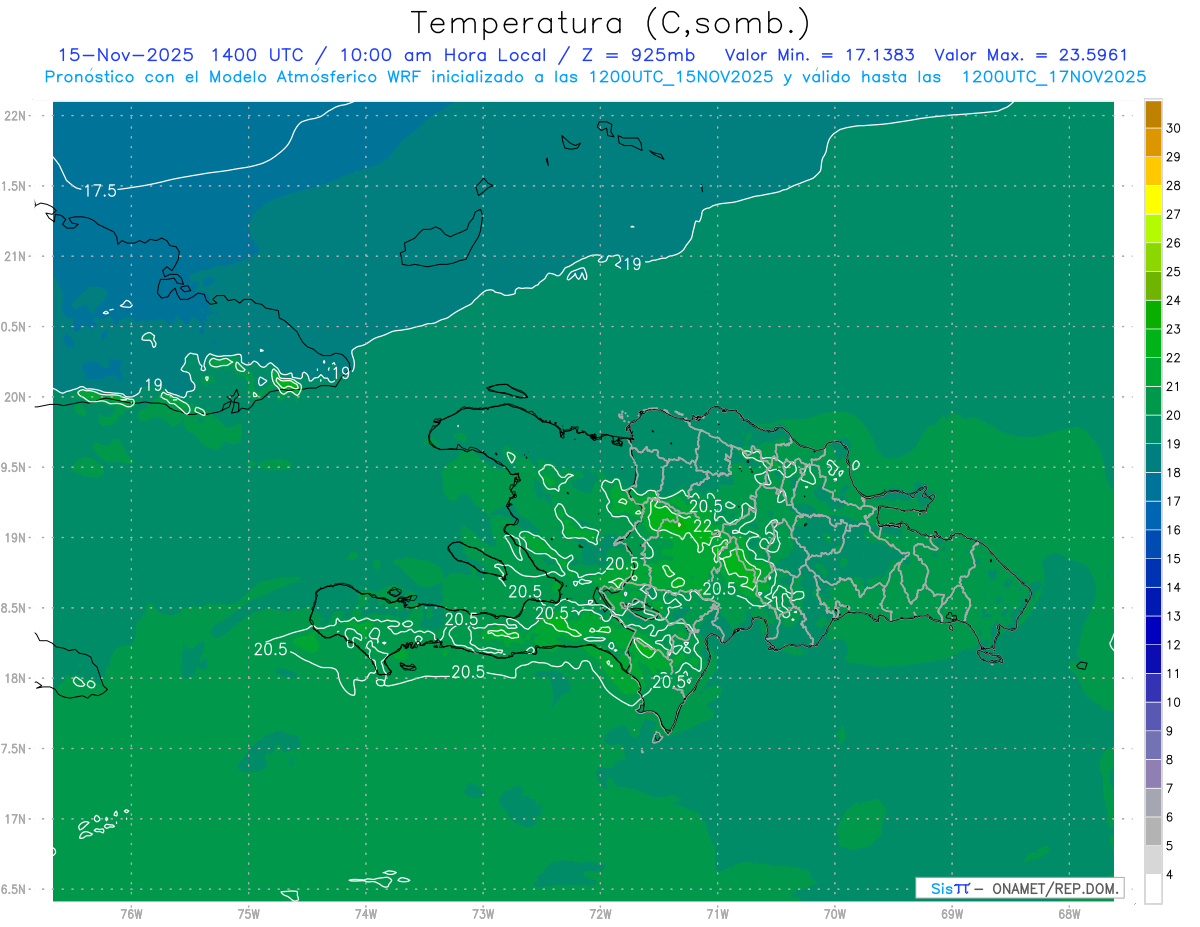Select the 72W longitude axis label
This screenshot has height=927, width=1200.
pos(600,913)
